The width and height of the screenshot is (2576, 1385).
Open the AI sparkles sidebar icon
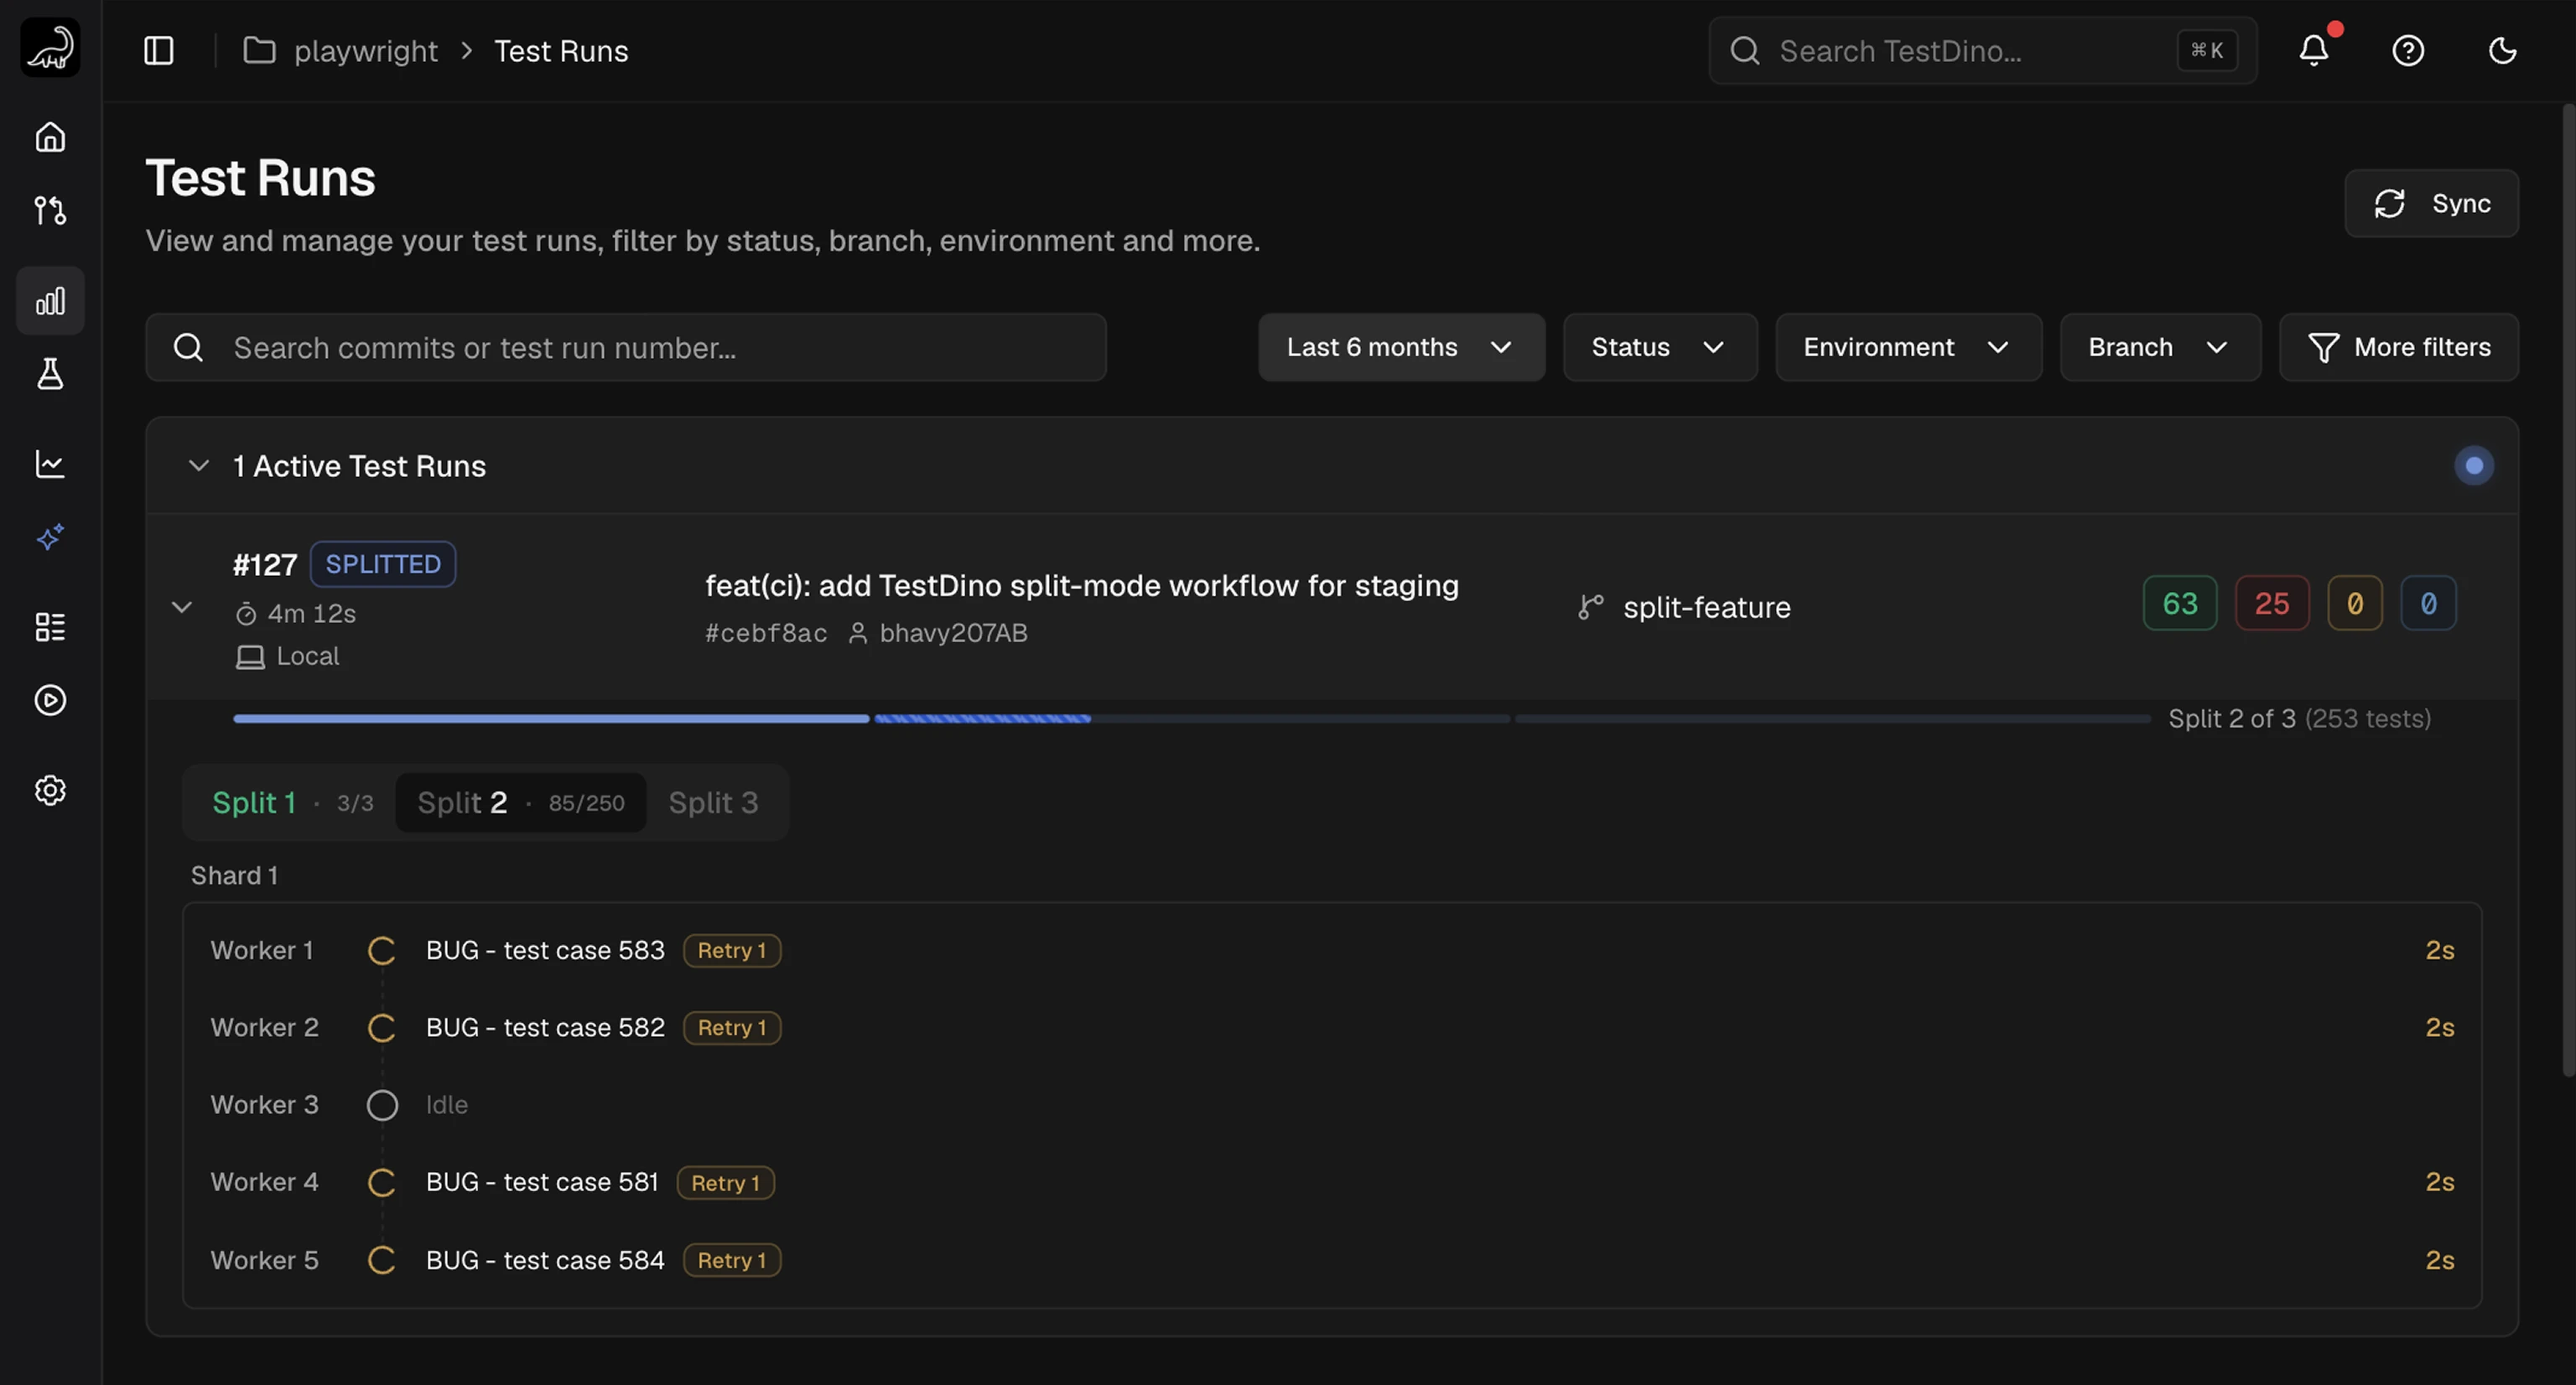pos(50,537)
